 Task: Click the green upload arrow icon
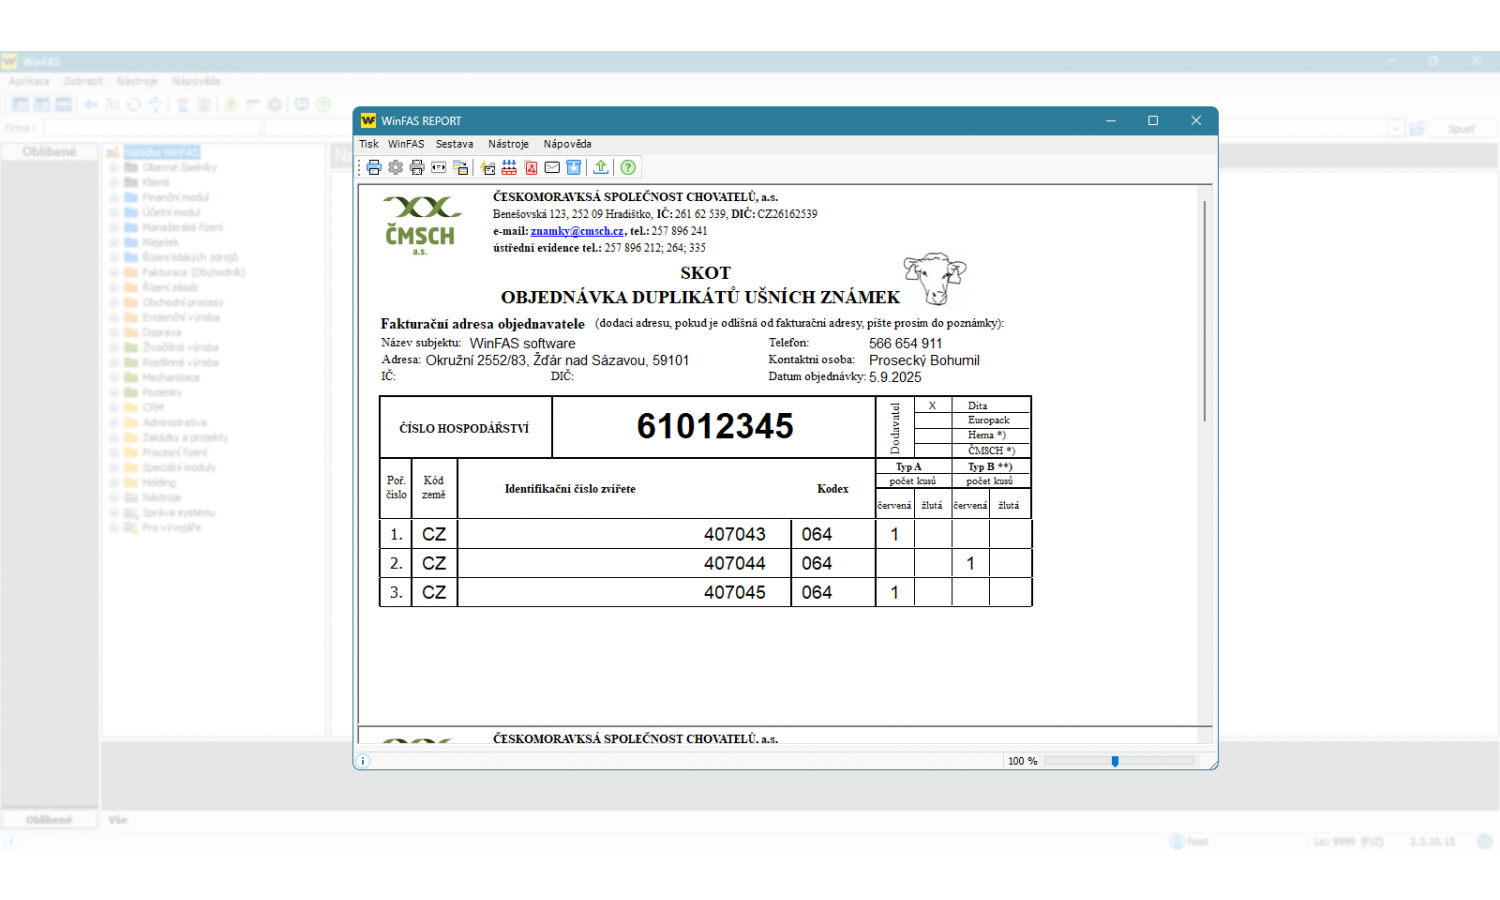click(x=601, y=168)
